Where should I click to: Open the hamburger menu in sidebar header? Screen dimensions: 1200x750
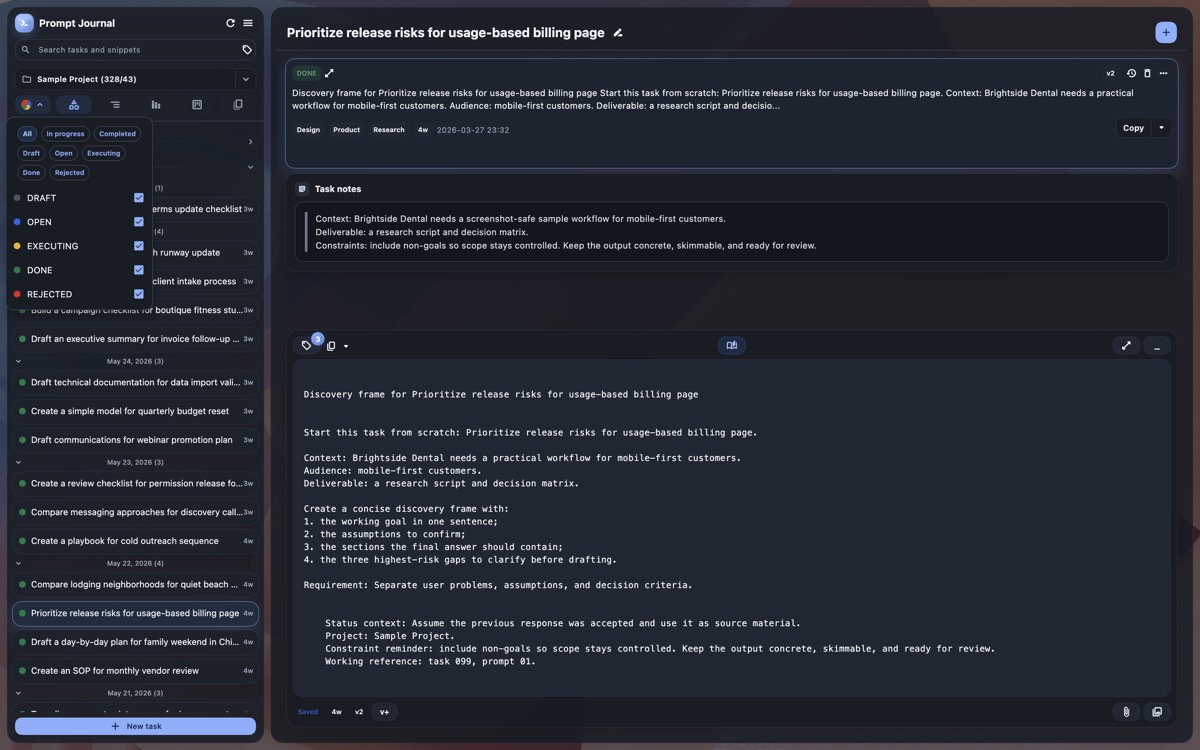(x=247, y=23)
